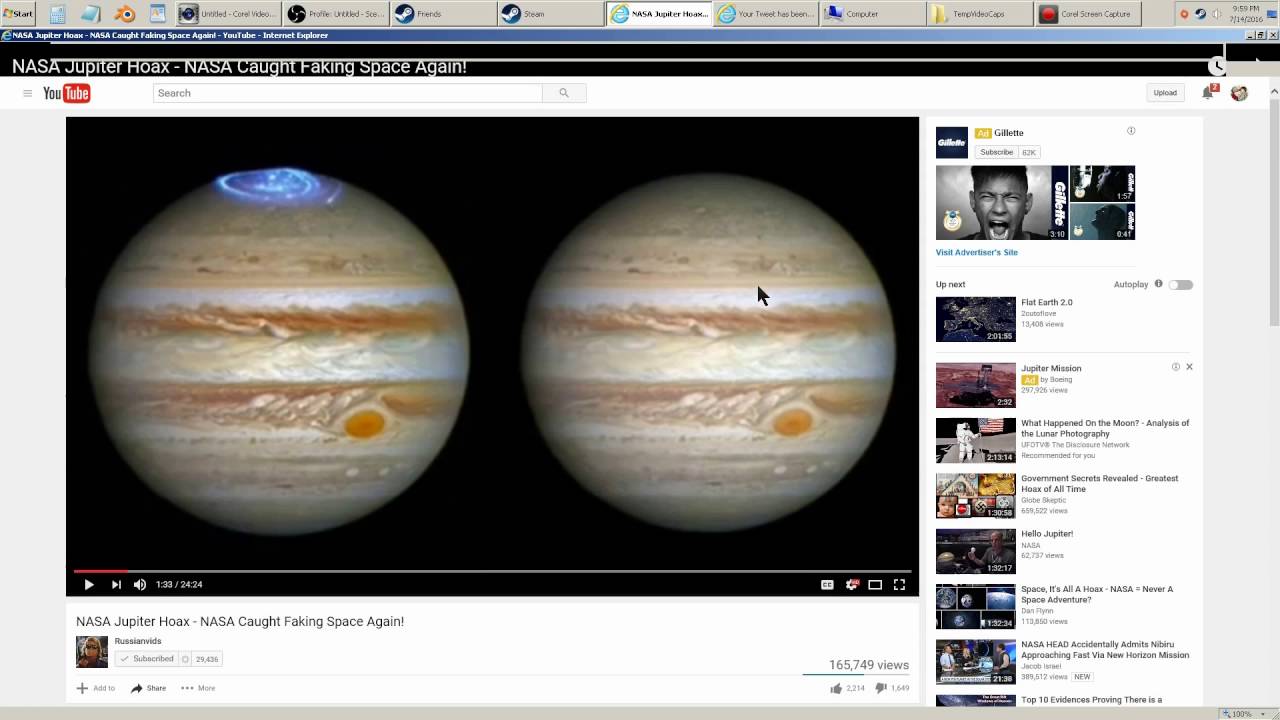
Task: Seek on the video progress bar
Action: pos(492,571)
